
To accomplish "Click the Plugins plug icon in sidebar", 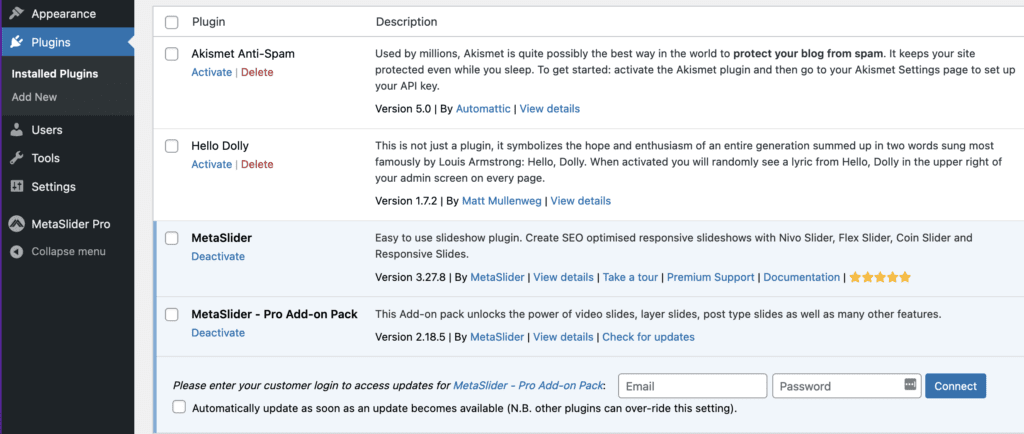I will click(x=18, y=43).
